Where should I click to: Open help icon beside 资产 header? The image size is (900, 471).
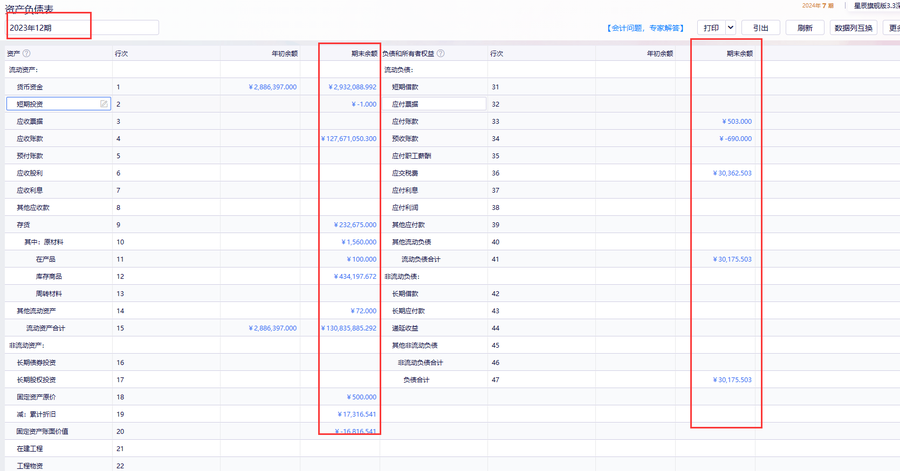click(x=26, y=53)
